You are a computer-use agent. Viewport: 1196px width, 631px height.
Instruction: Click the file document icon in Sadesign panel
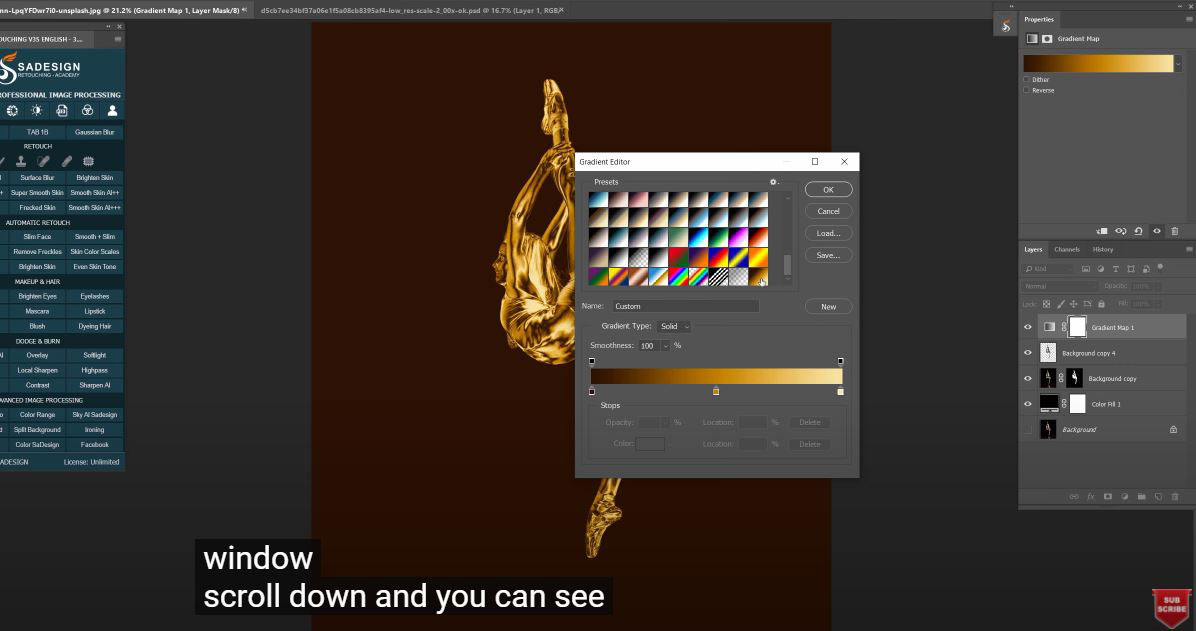click(x=62, y=111)
